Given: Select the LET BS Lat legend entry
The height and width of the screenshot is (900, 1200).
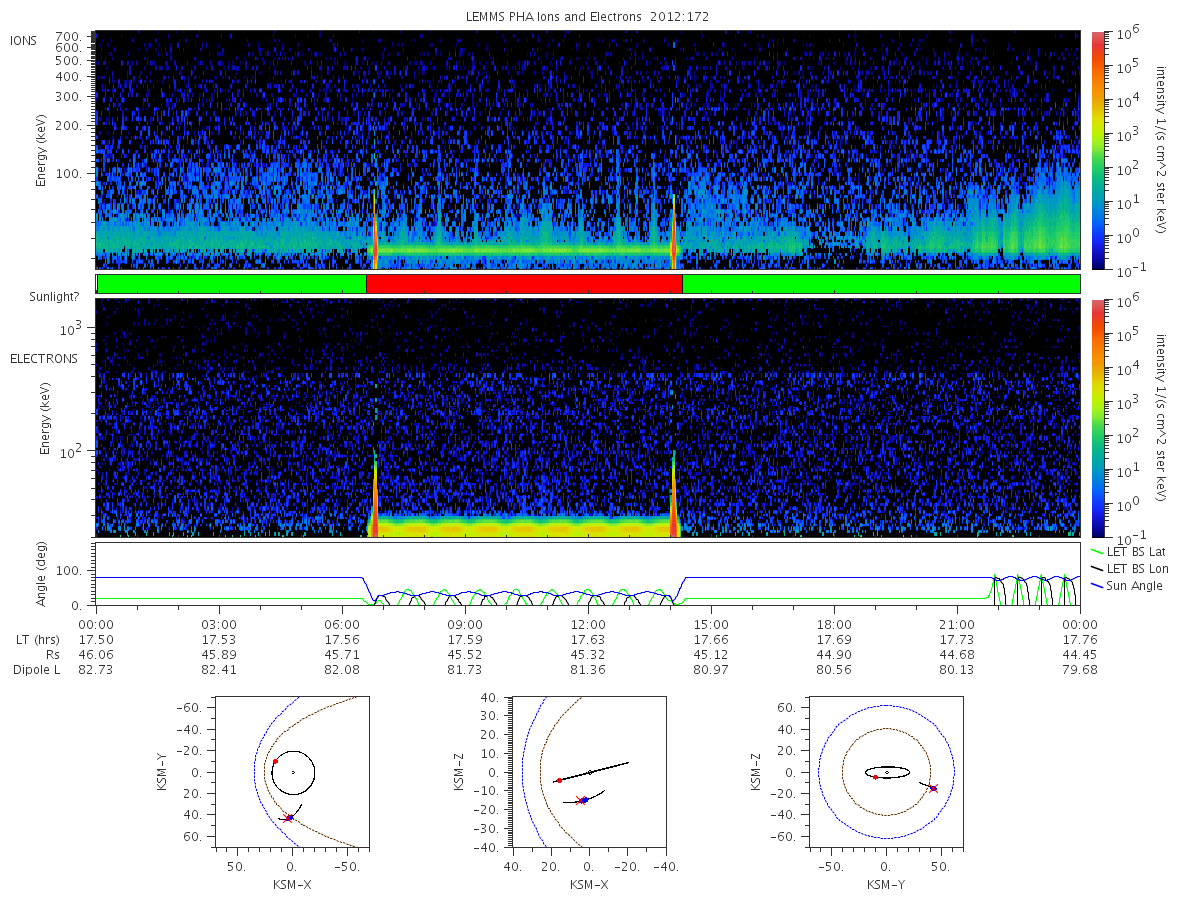Looking at the screenshot, I should pos(1137,551).
